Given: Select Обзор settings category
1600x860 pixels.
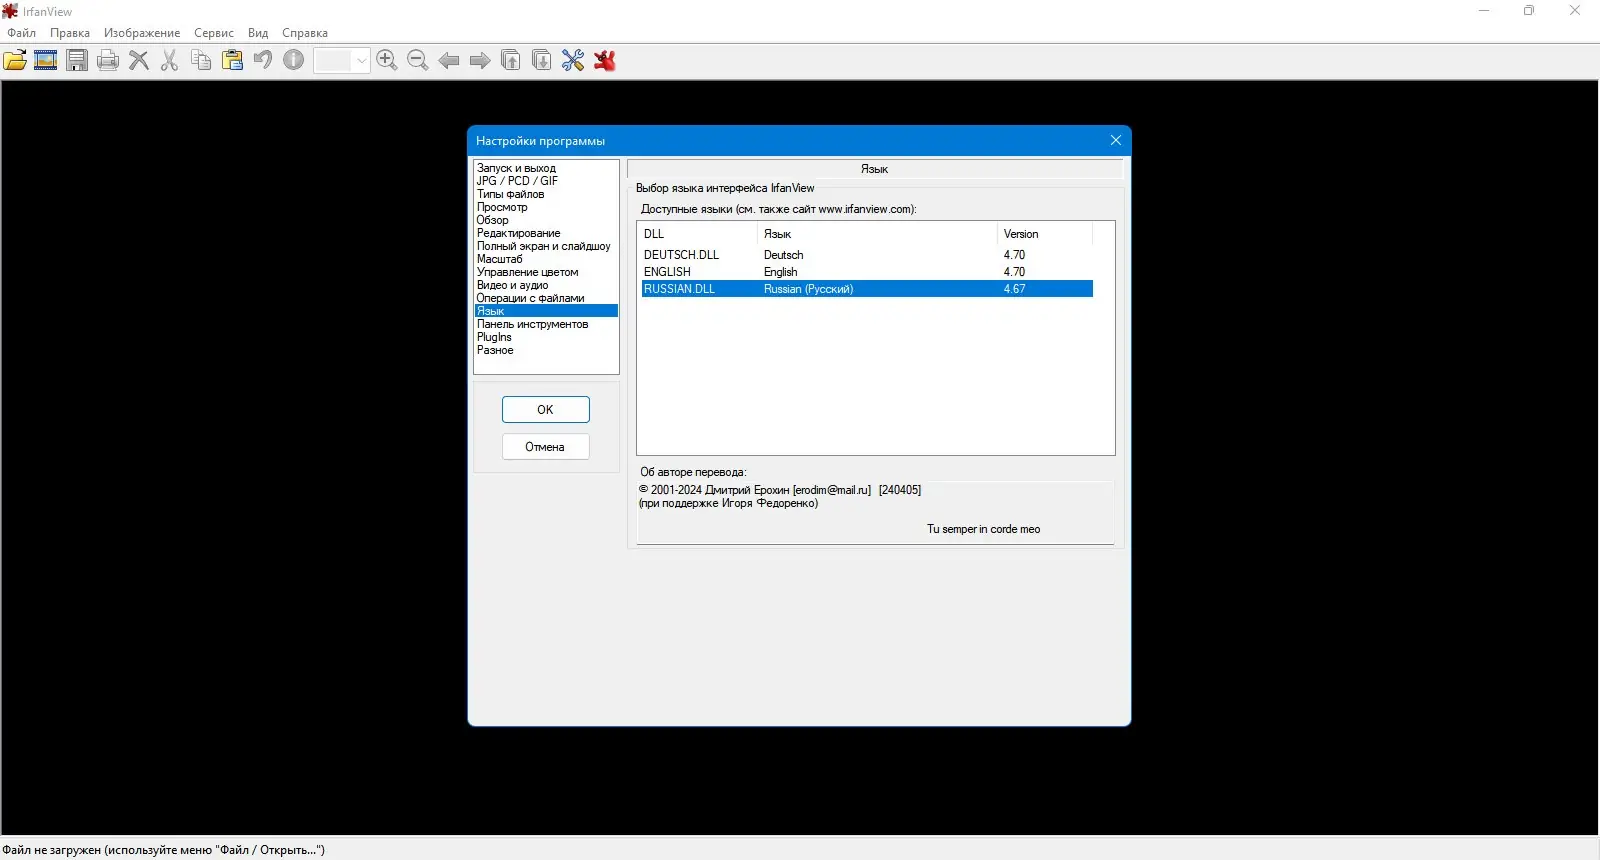Looking at the screenshot, I should 546,220.
